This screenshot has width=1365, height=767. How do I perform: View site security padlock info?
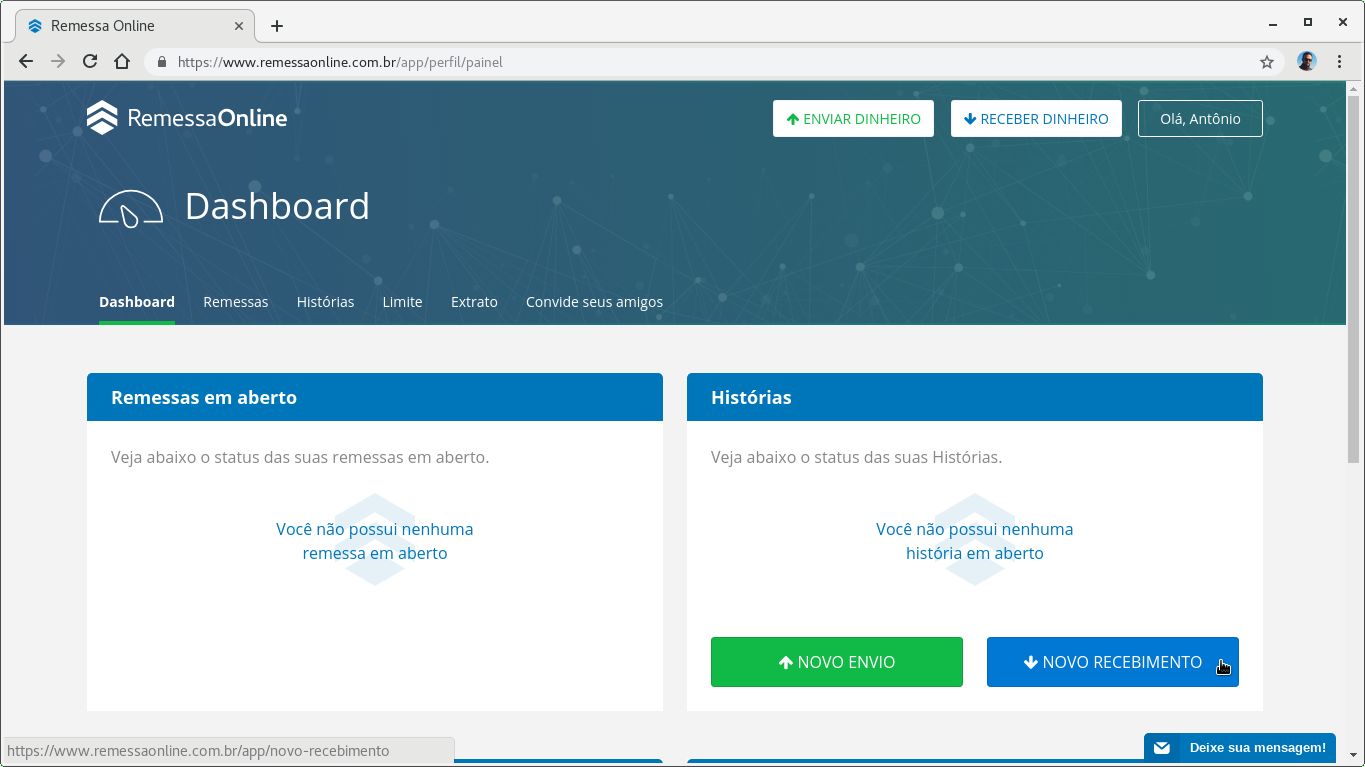point(162,62)
